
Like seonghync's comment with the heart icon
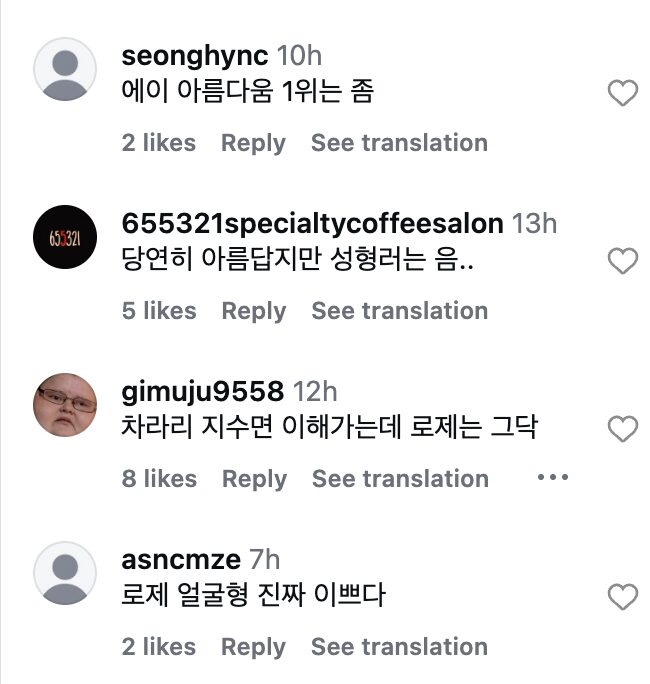623,94
